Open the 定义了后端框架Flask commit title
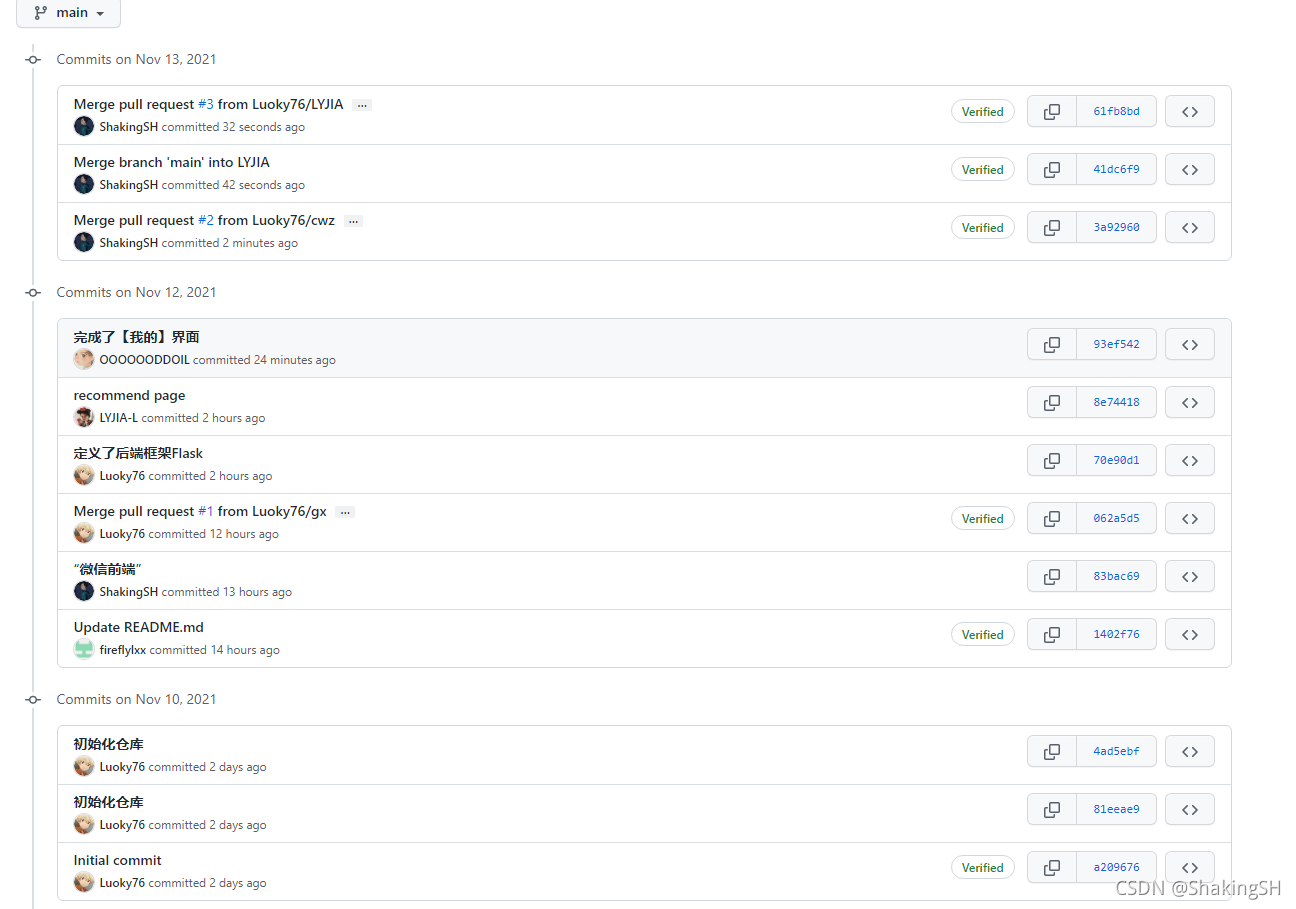The height and width of the screenshot is (909, 1296). coord(138,454)
